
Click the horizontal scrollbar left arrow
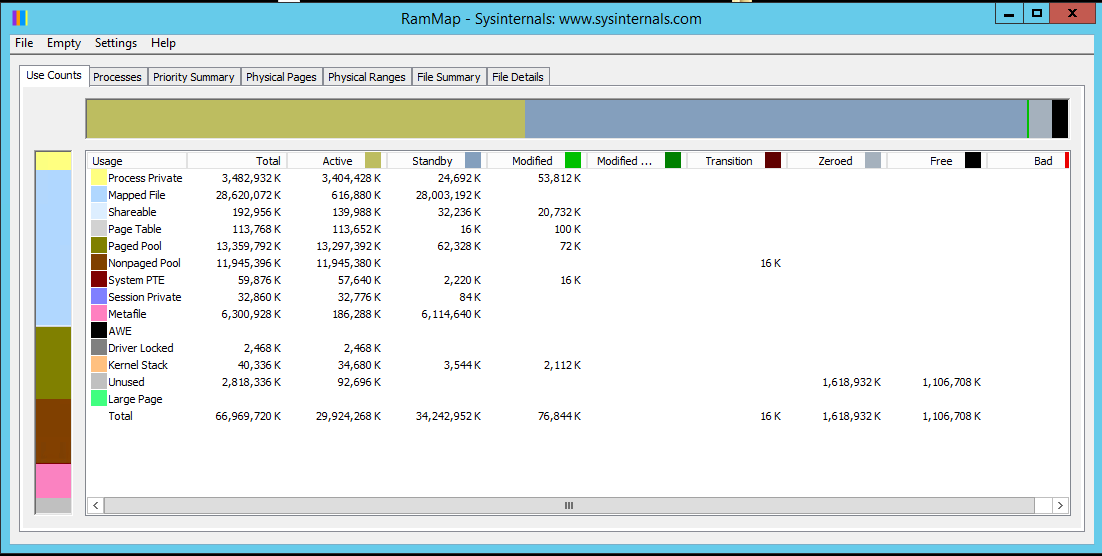point(96,505)
